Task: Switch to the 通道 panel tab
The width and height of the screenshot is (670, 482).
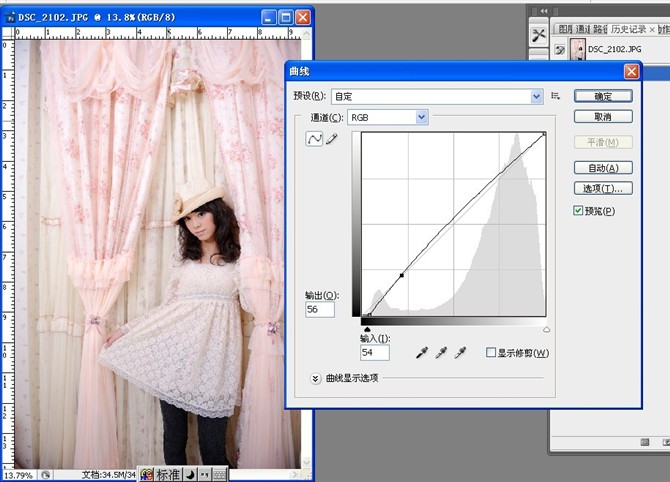Action: pyautogui.click(x=582, y=29)
